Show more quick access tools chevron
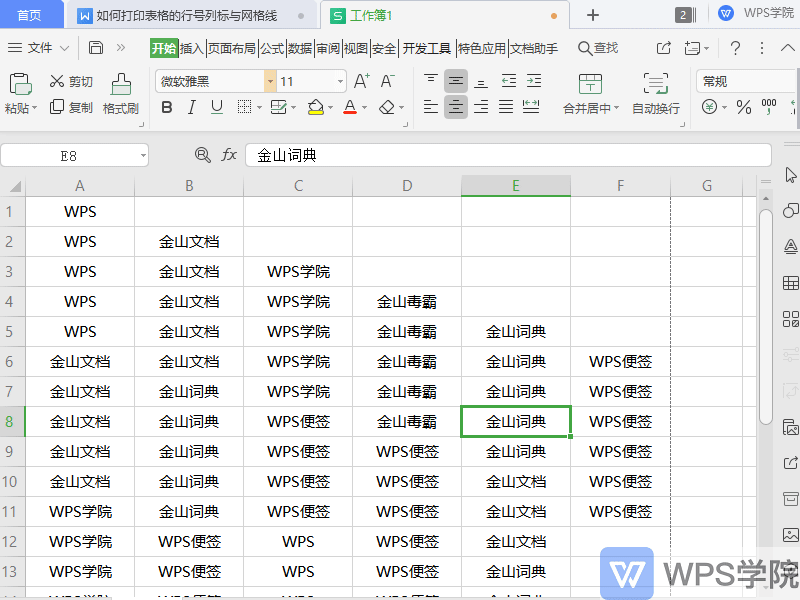This screenshot has height=600, width=800. click(120, 47)
